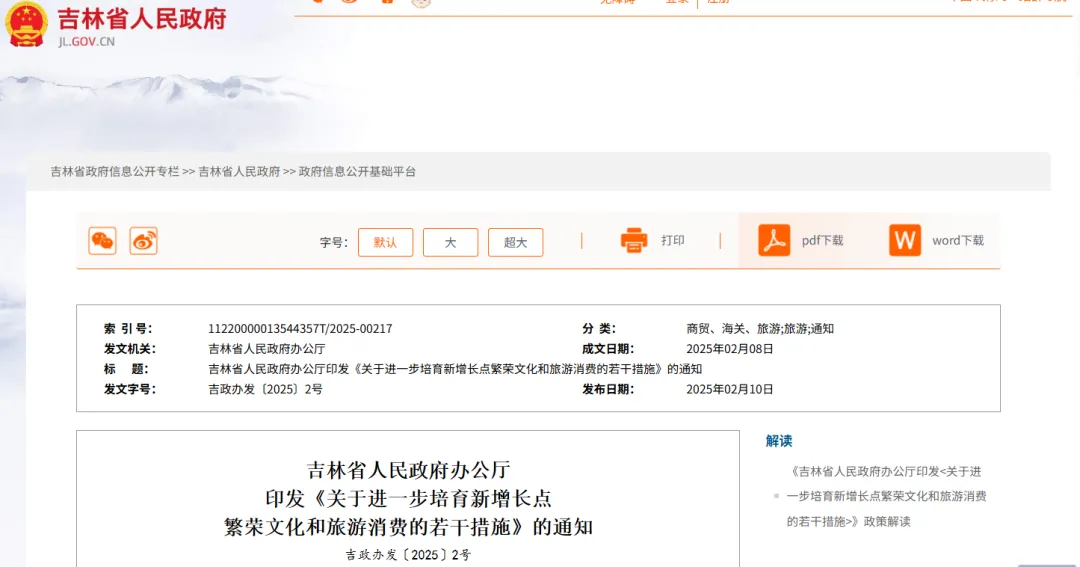
Task: Click the 吉林省人民政府 site title
Action: 142,19
